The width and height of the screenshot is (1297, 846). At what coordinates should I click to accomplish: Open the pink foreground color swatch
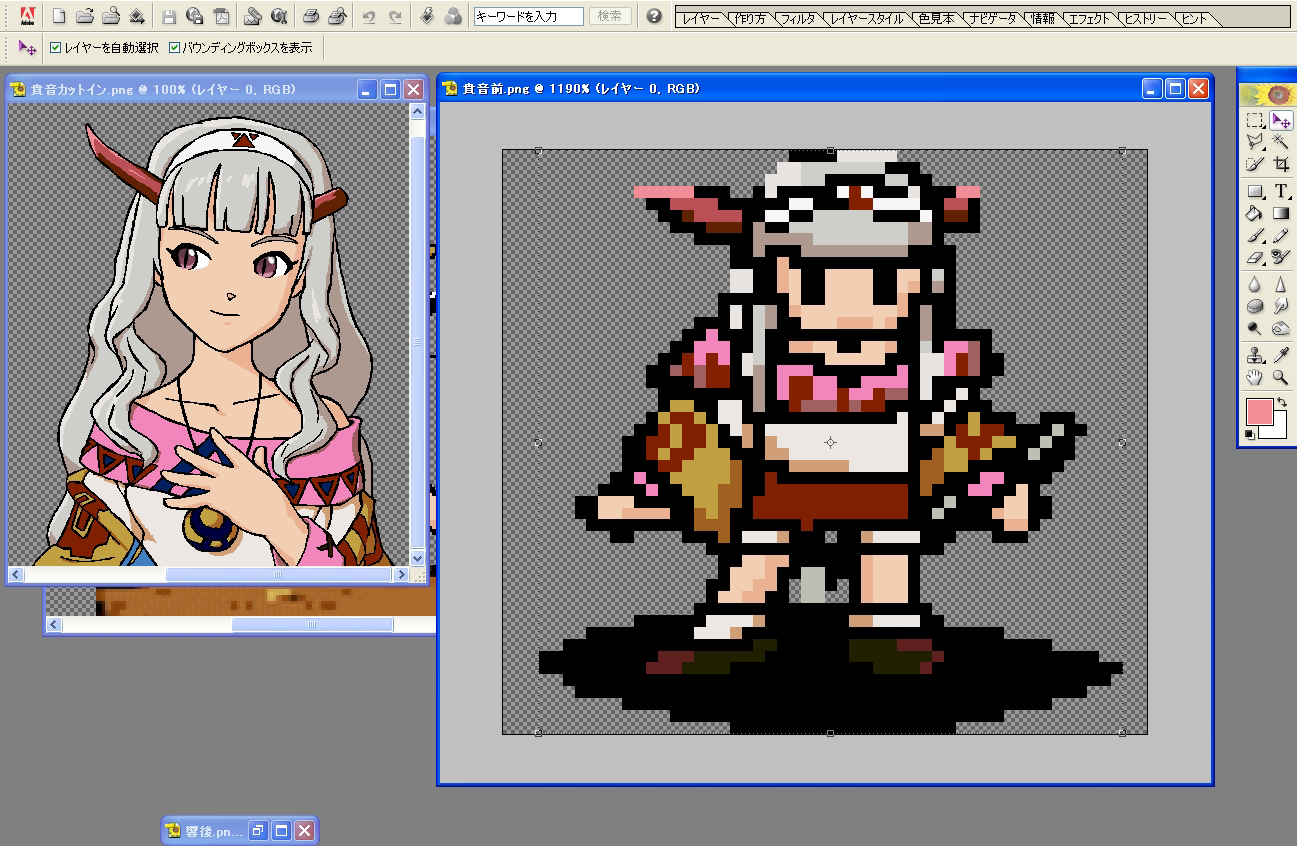pyautogui.click(x=1258, y=411)
